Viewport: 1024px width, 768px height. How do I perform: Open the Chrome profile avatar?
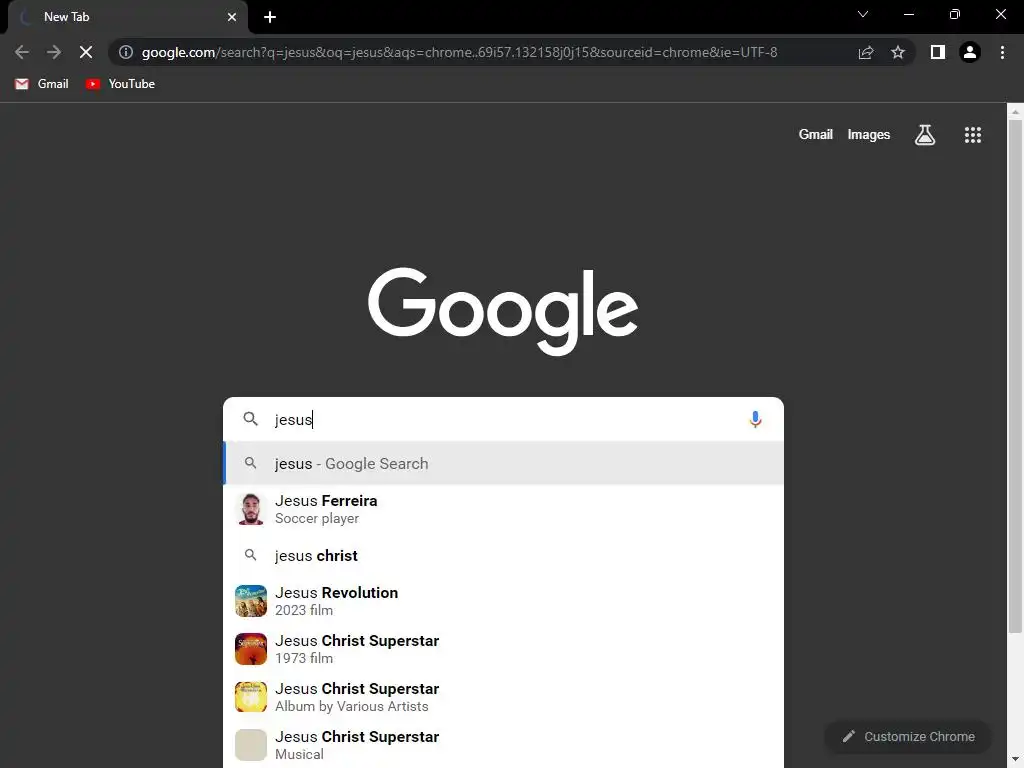tap(970, 52)
